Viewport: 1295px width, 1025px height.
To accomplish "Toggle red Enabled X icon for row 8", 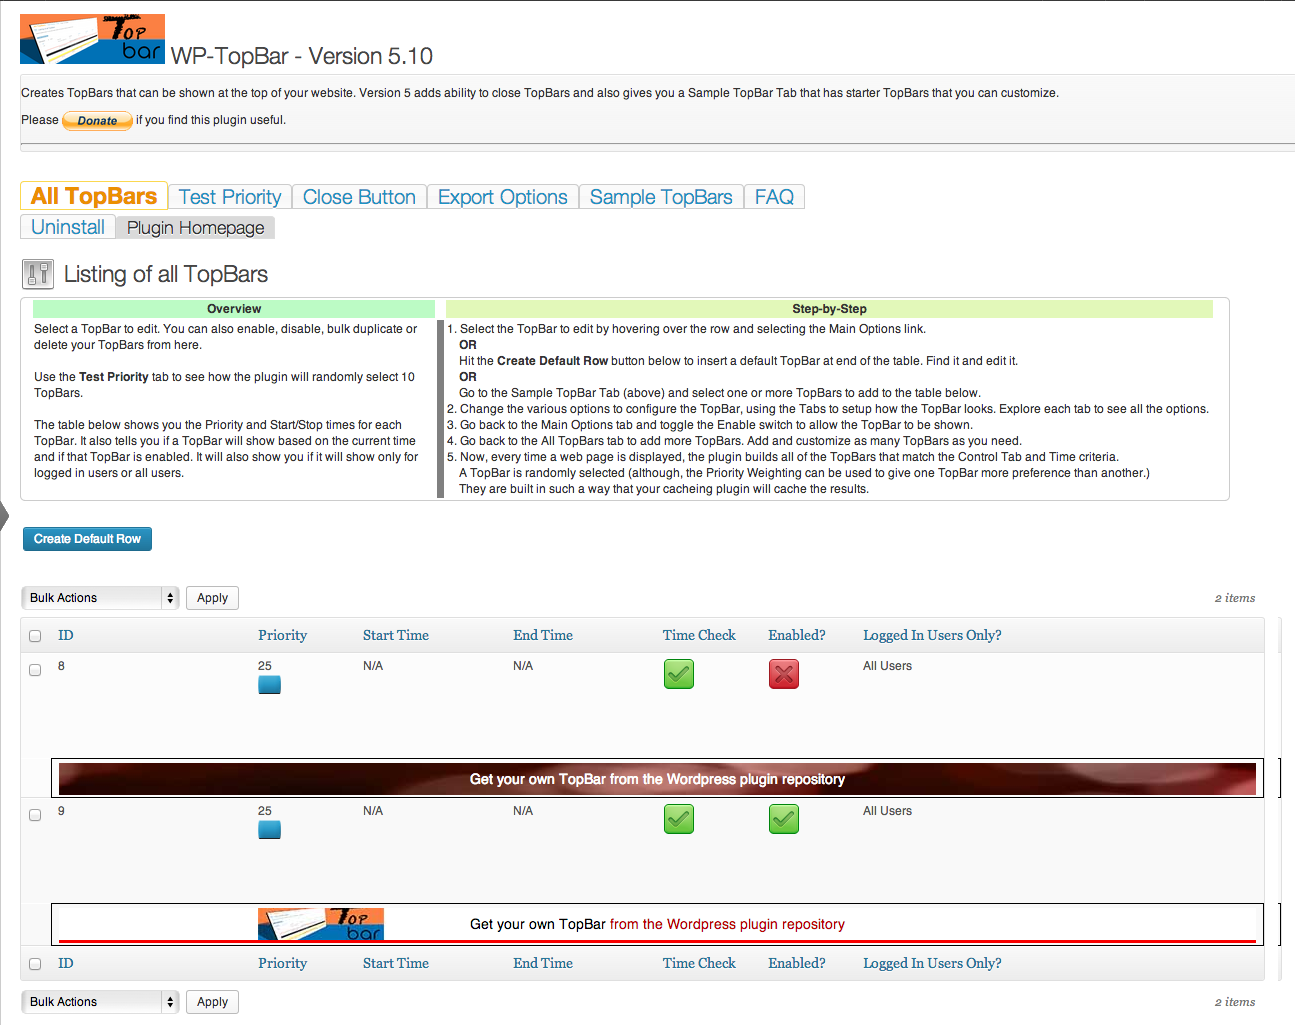I will click(x=784, y=674).
